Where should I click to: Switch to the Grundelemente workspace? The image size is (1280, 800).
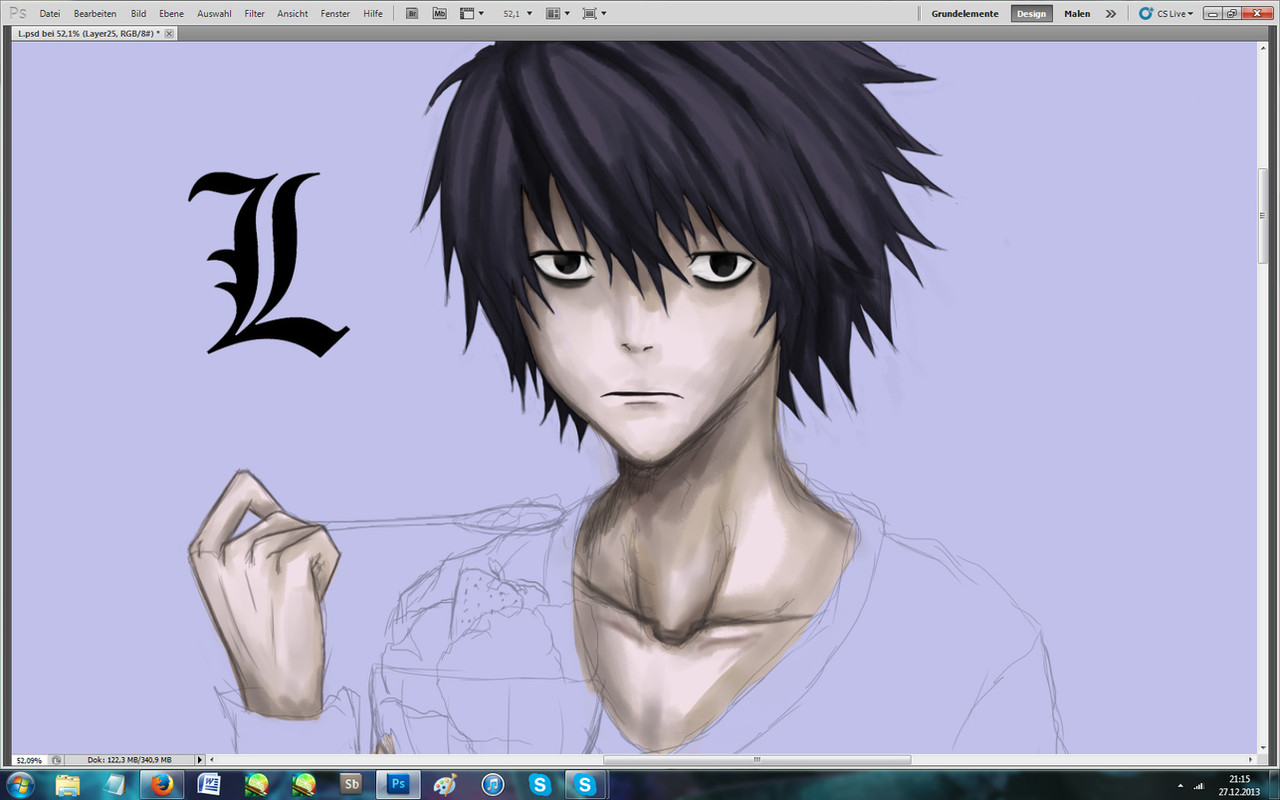(x=965, y=14)
